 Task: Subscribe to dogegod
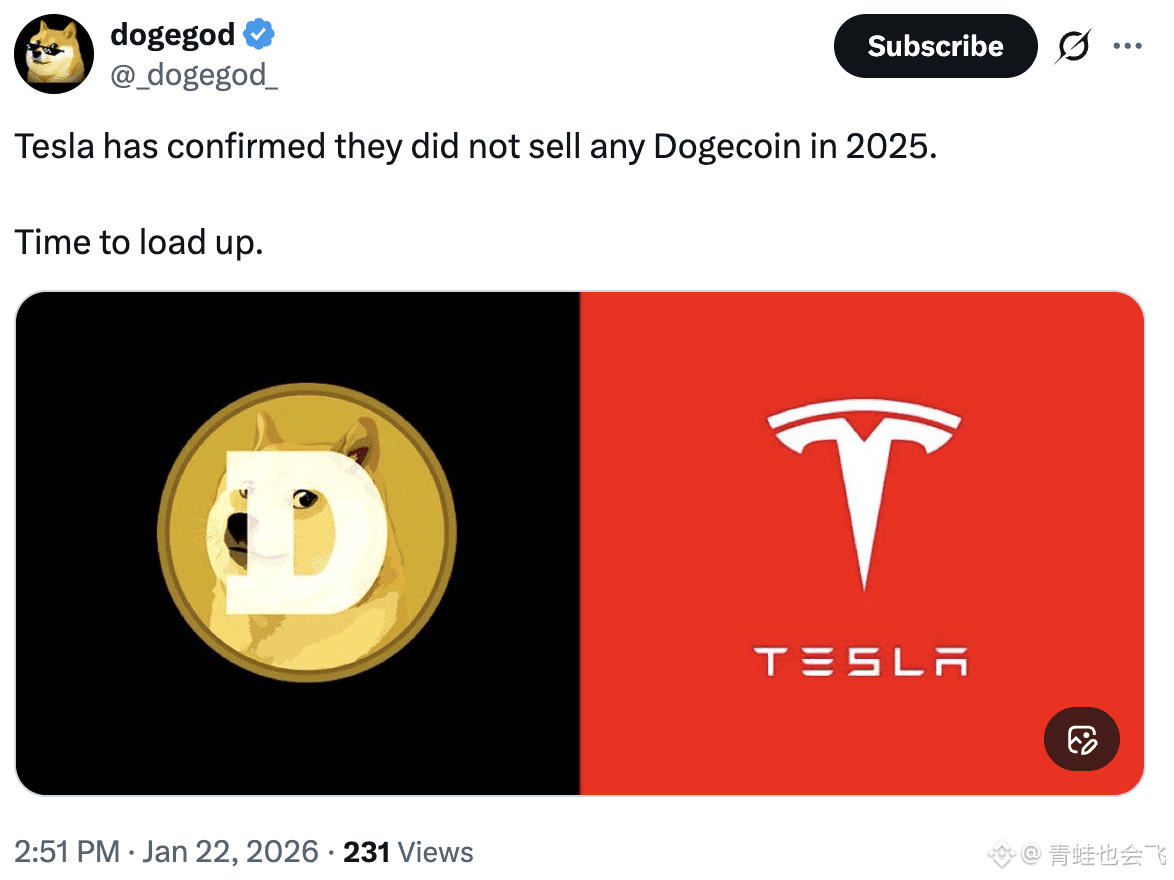pyautogui.click(x=935, y=46)
